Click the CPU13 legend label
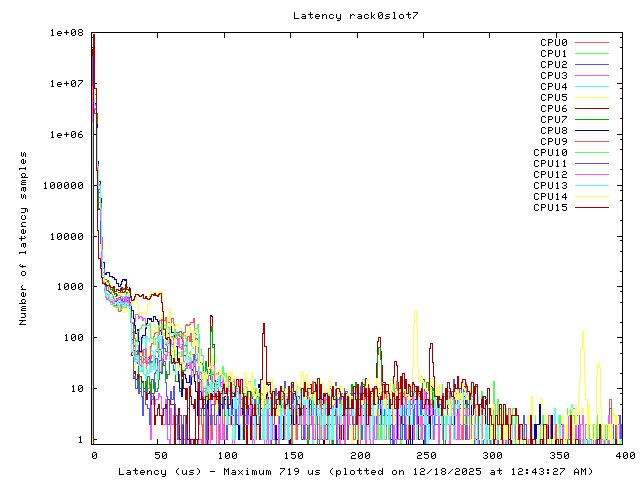This screenshot has height=480, width=640. click(x=550, y=186)
